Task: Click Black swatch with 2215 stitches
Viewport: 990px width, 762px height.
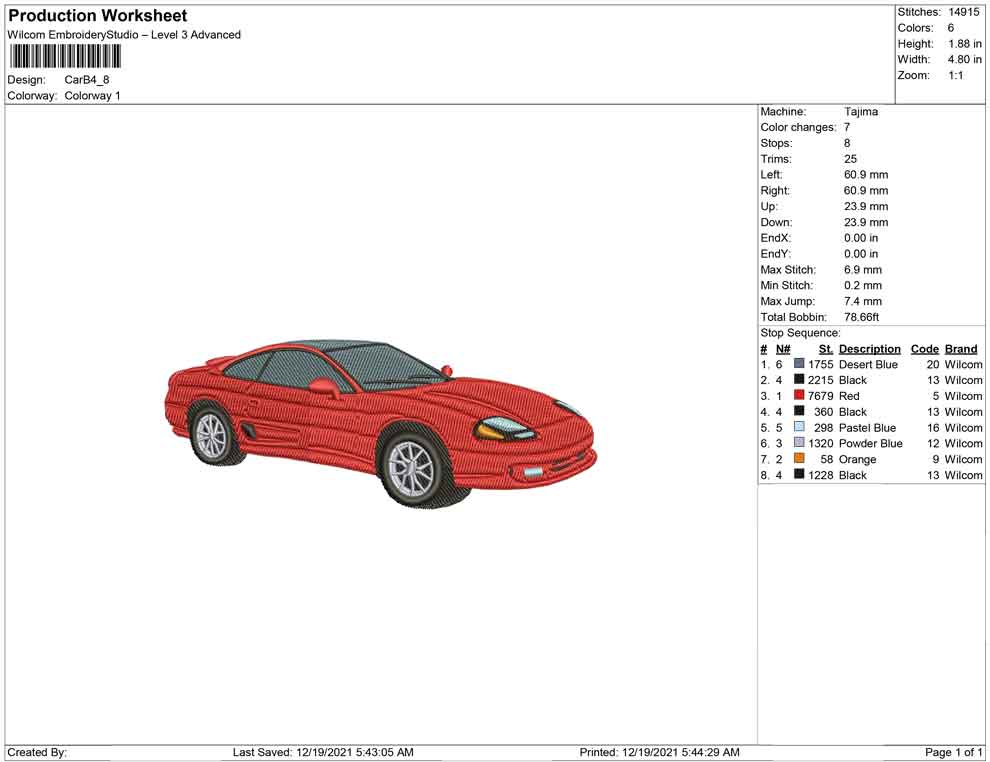Action: pos(799,380)
